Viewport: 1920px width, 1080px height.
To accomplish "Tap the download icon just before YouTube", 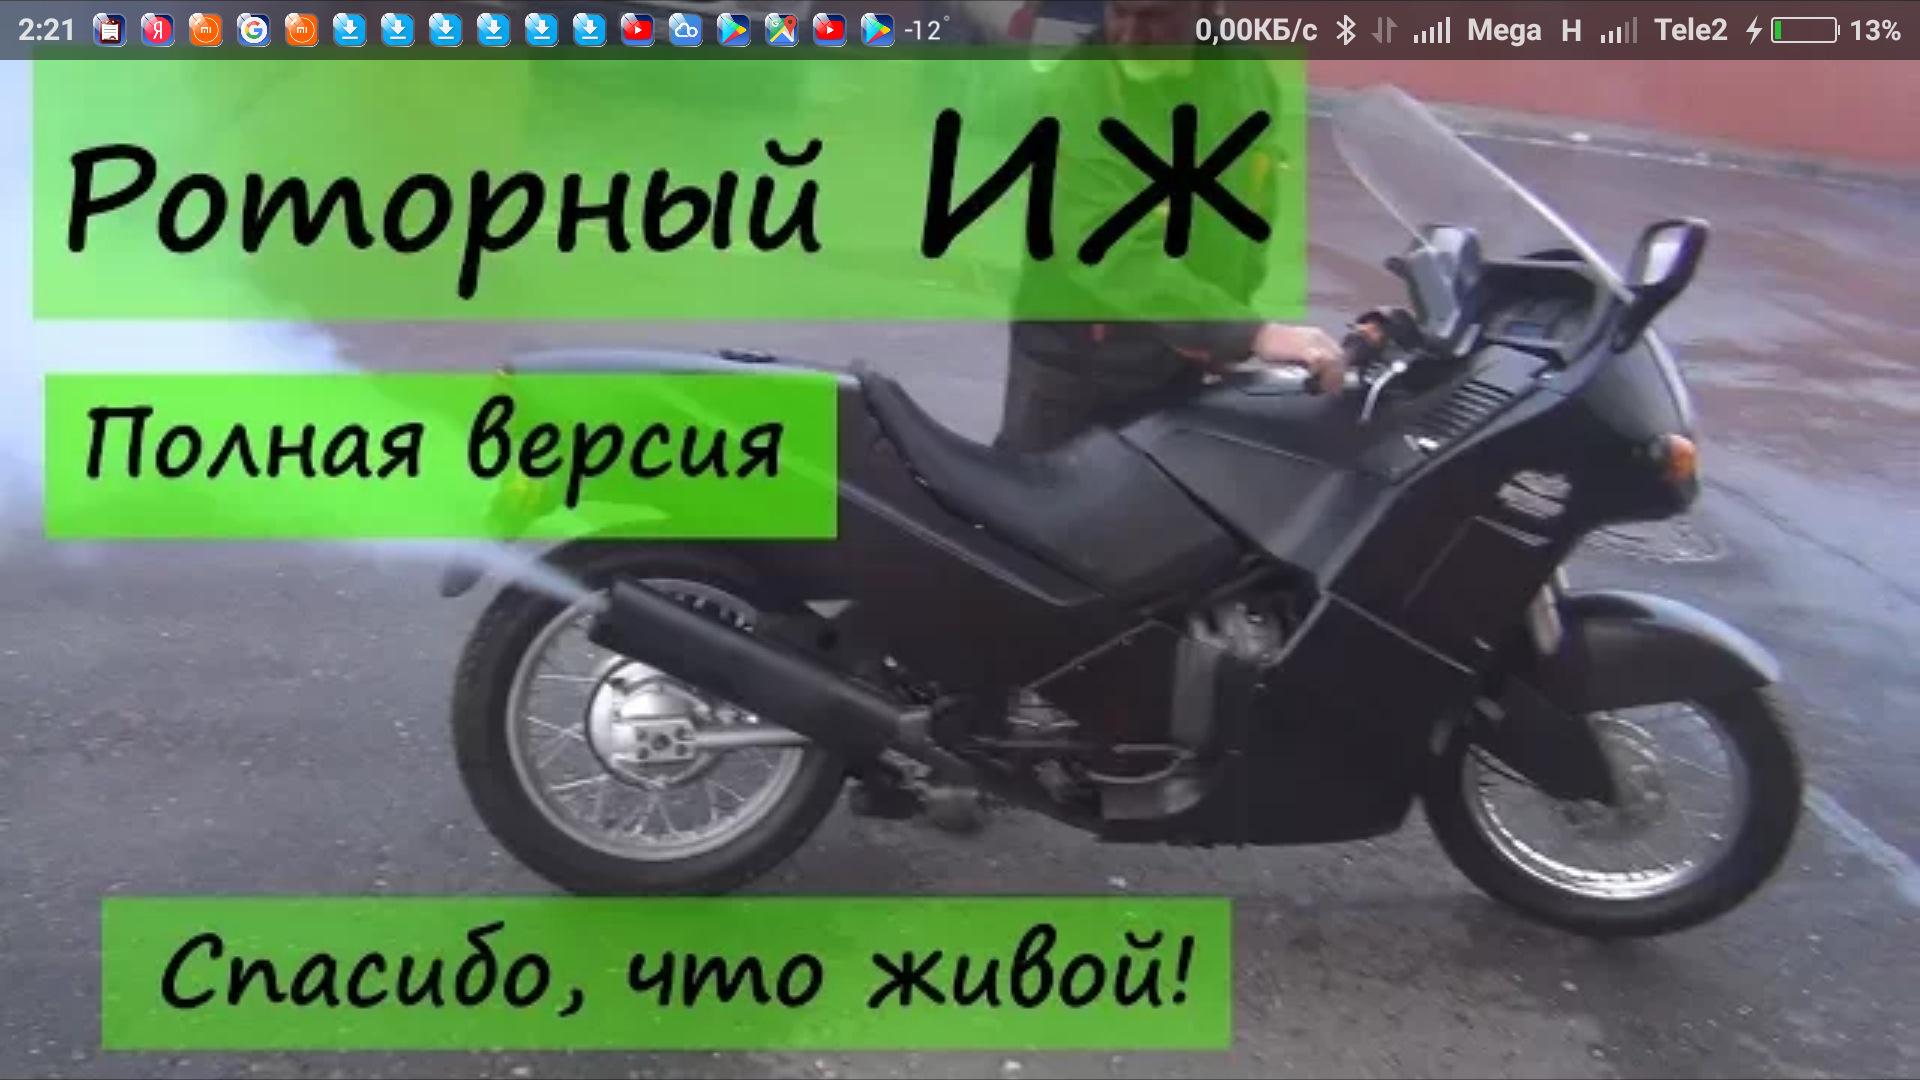I will pos(590,31).
